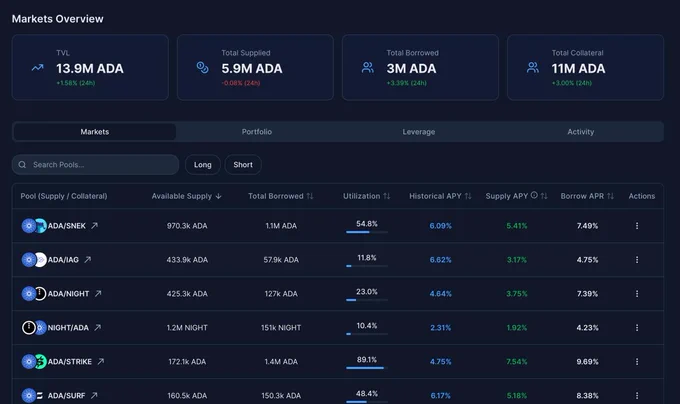Screen dimensions: 680x404
Task: Click the TVL trend arrow icon
Action: coord(38,68)
